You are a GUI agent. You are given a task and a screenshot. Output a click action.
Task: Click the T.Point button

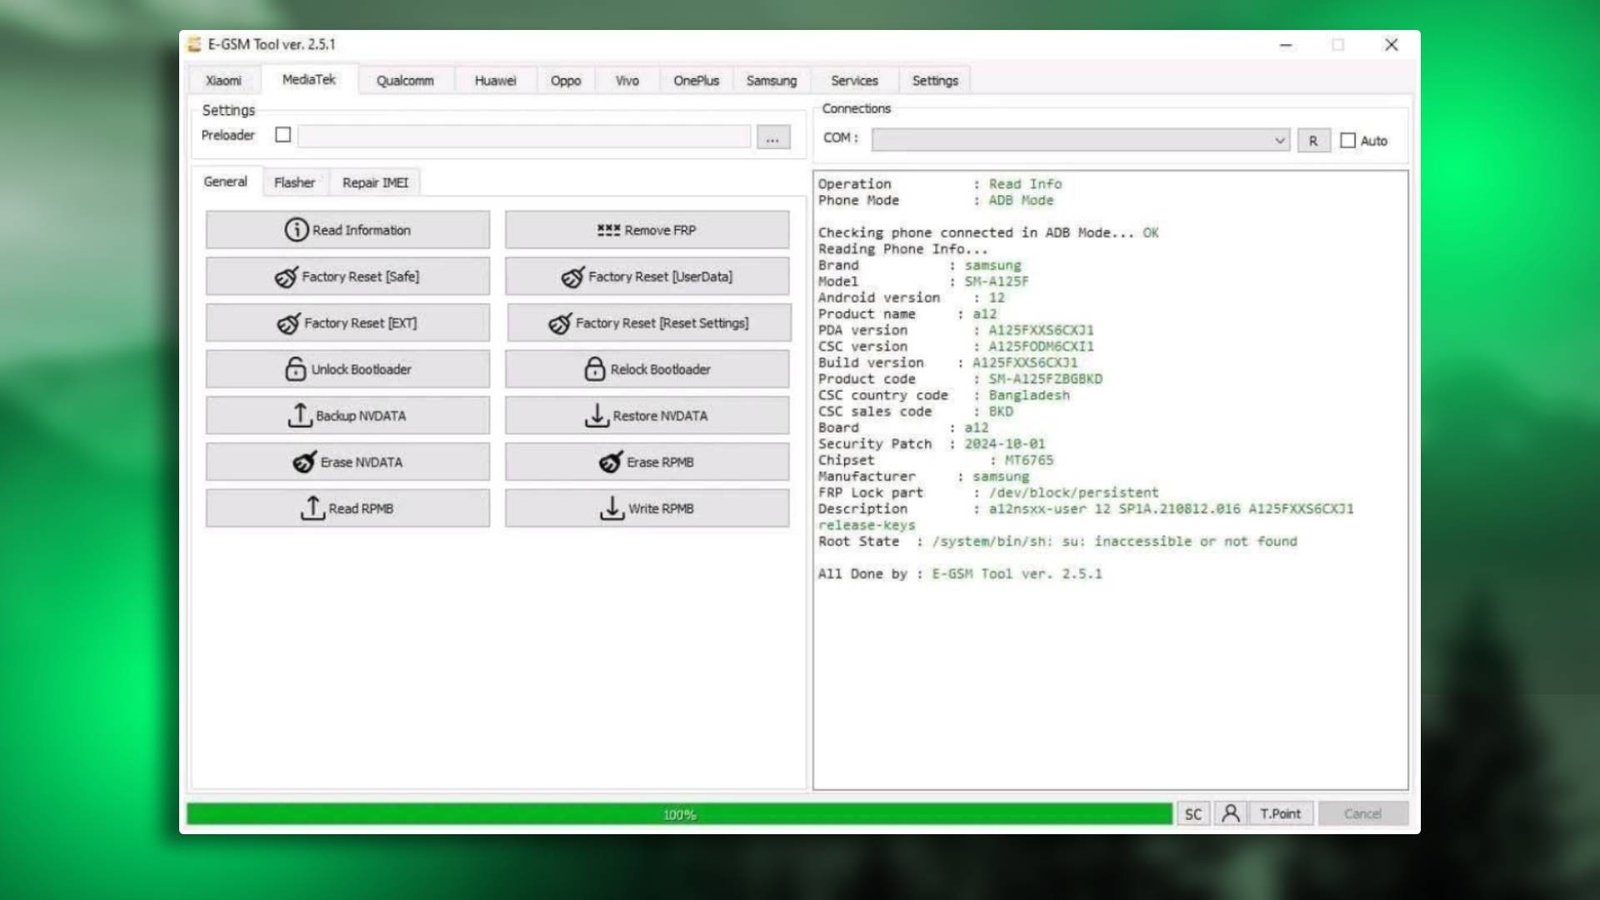click(1281, 813)
